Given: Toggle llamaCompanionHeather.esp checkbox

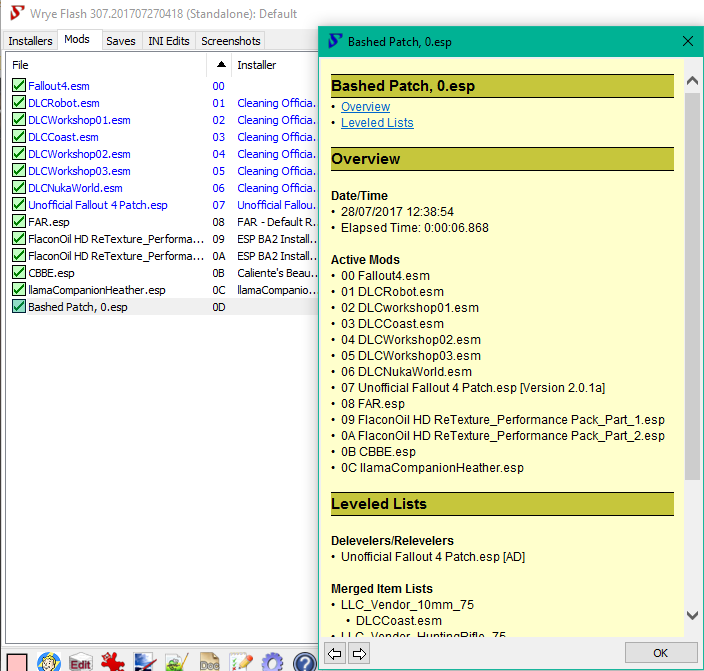Looking at the screenshot, I should tap(18, 290).
